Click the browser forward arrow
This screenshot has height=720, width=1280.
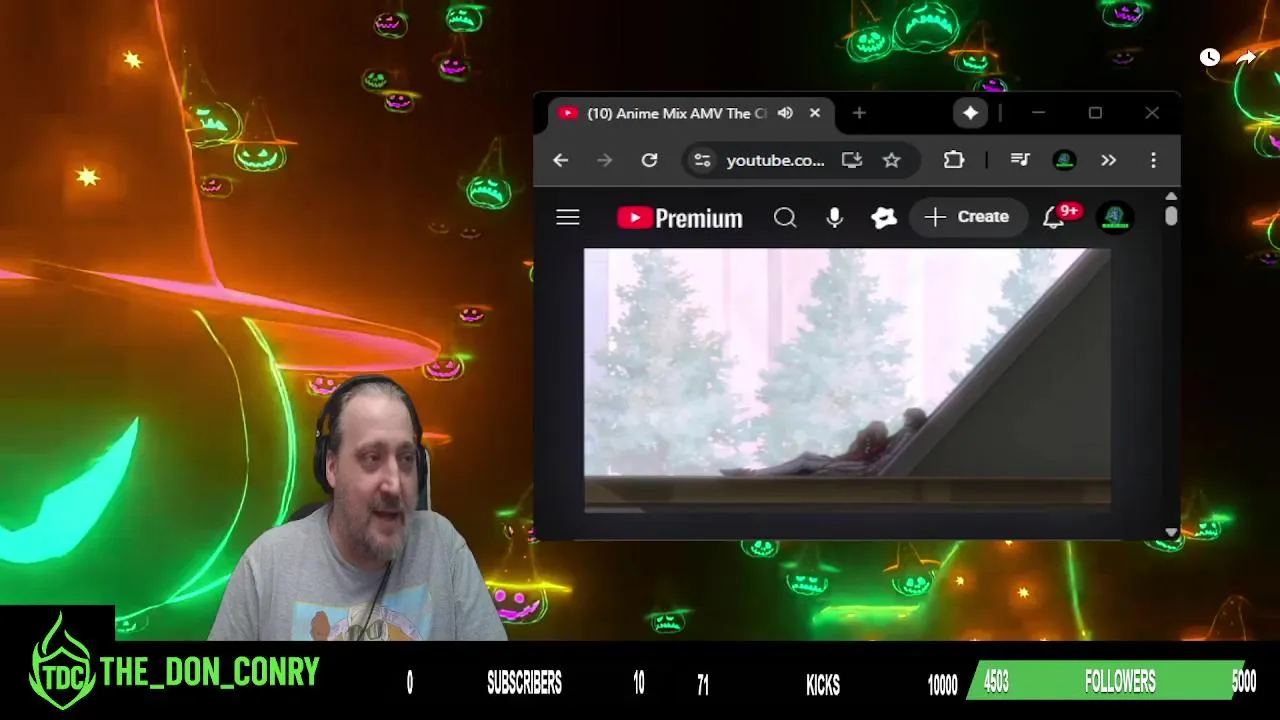pos(604,160)
